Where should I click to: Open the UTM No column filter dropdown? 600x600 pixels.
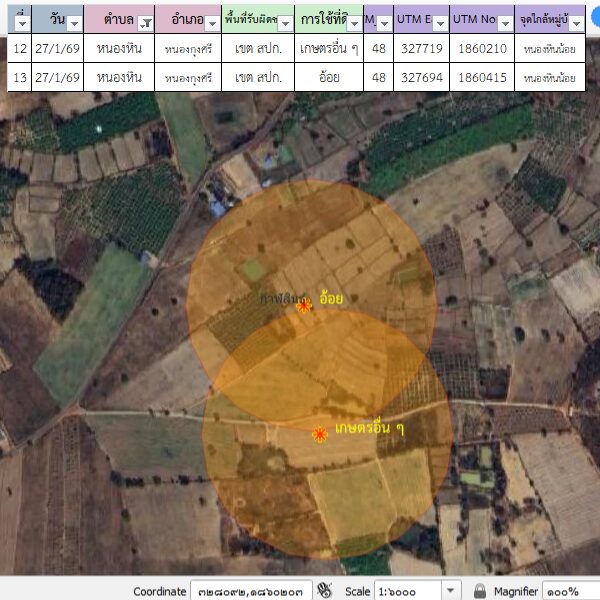[x=505, y=22]
